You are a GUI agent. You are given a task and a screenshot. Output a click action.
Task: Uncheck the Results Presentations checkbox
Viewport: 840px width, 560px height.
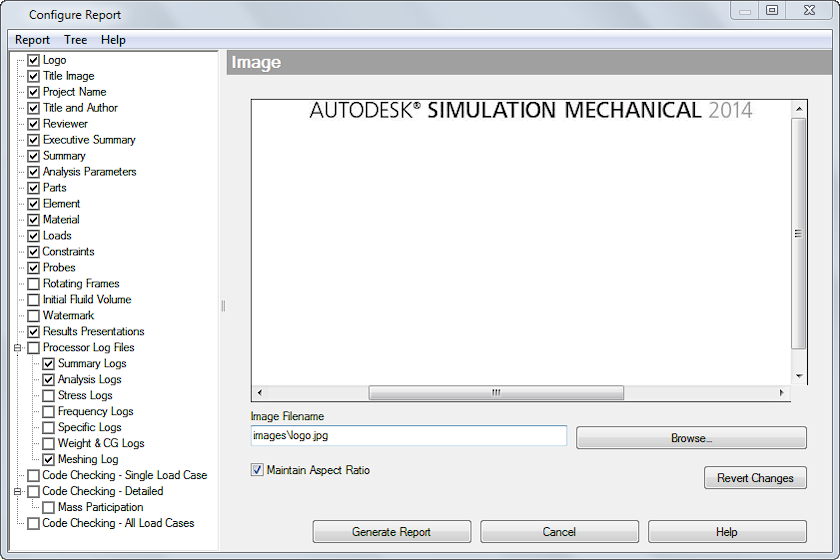click(33, 332)
